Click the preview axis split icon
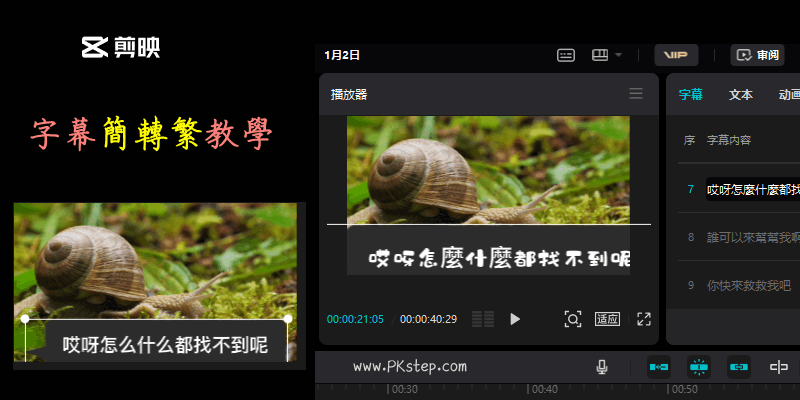Viewport: 800px width, 400px height. pyautogui.click(x=779, y=367)
